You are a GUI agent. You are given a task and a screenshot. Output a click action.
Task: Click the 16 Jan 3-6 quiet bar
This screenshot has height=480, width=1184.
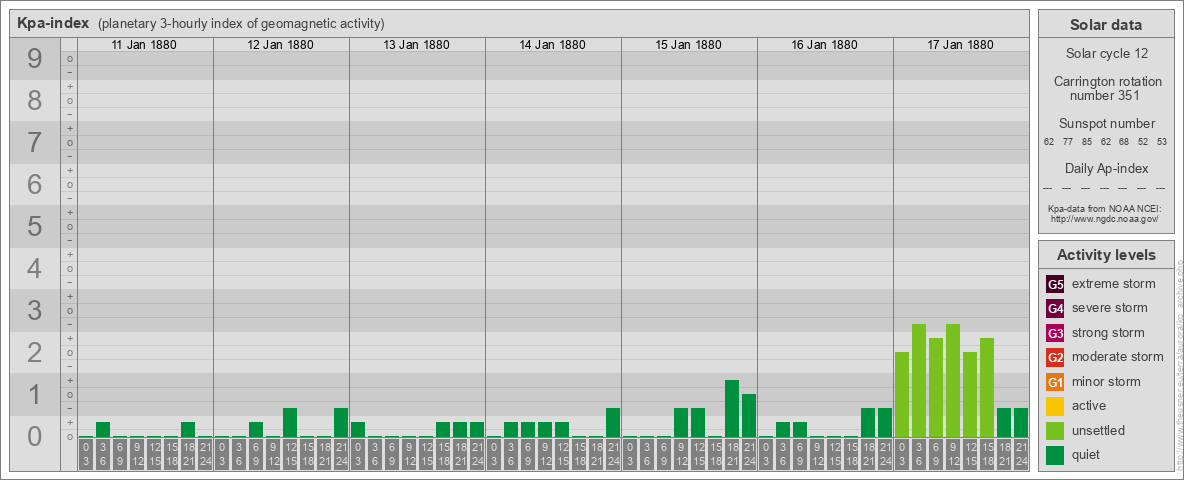pos(783,429)
